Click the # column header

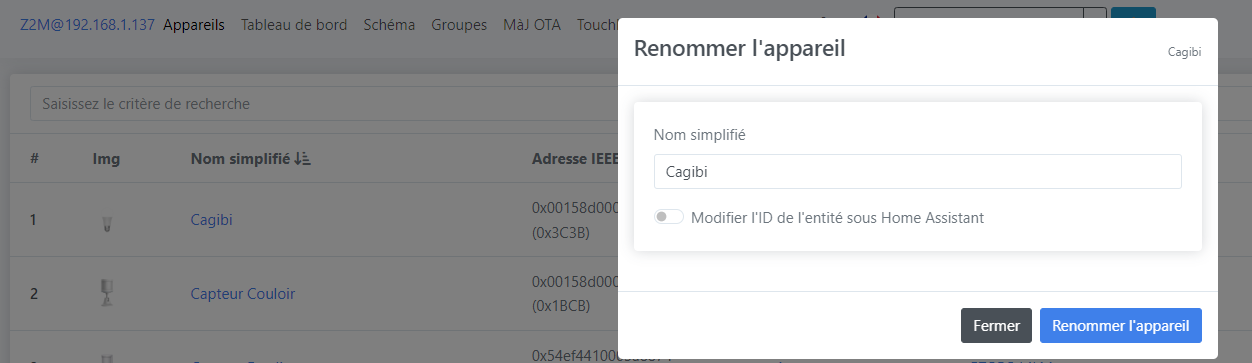34,159
